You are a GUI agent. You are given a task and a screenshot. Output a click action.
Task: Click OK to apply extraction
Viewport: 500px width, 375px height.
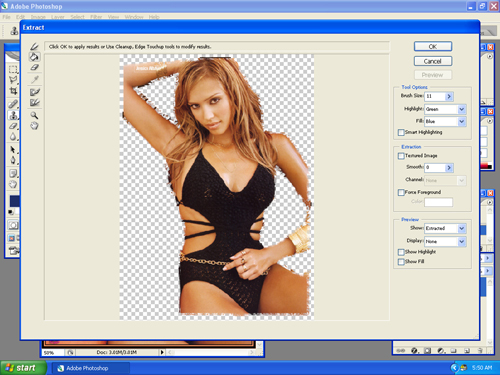pyautogui.click(x=433, y=47)
